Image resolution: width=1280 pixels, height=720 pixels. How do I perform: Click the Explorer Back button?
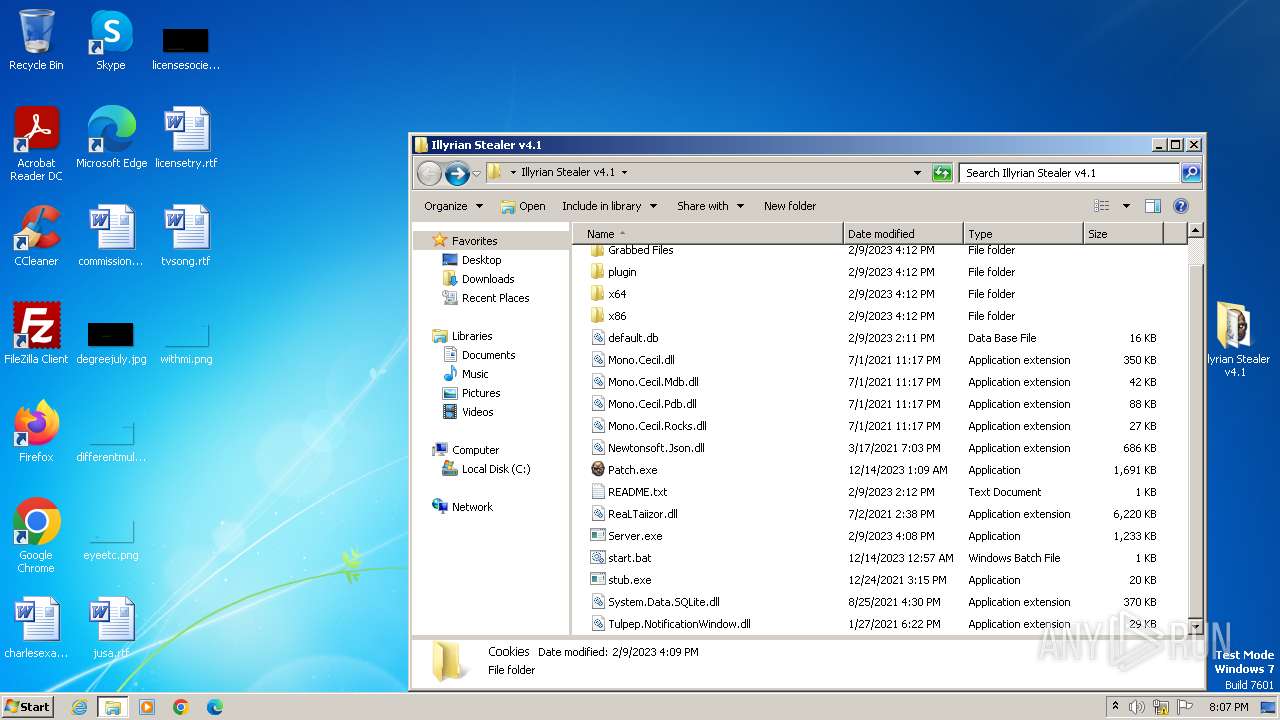[429, 173]
